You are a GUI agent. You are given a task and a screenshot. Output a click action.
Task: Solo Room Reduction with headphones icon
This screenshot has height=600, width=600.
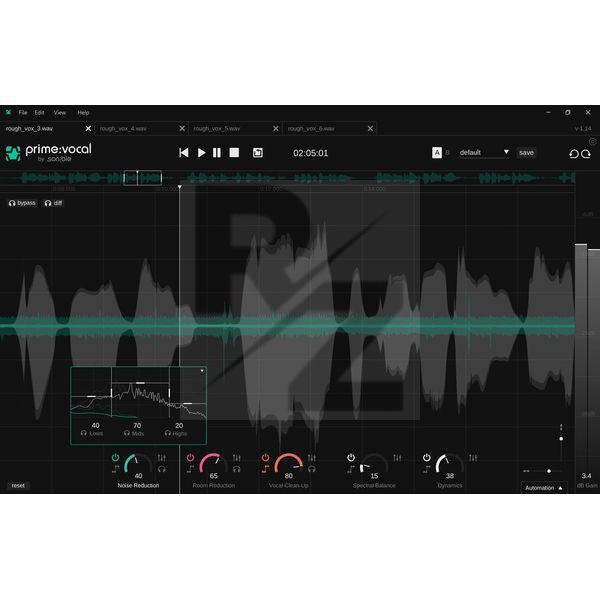(236, 469)
